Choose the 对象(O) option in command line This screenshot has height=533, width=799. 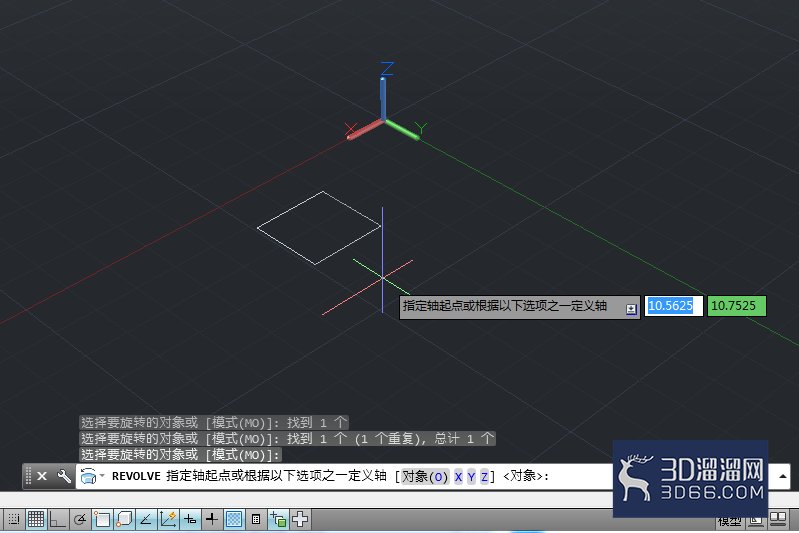[424, 476]
